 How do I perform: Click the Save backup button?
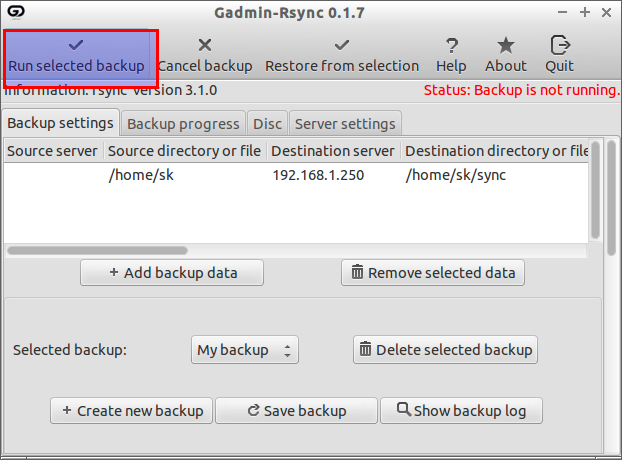[296, 411]
